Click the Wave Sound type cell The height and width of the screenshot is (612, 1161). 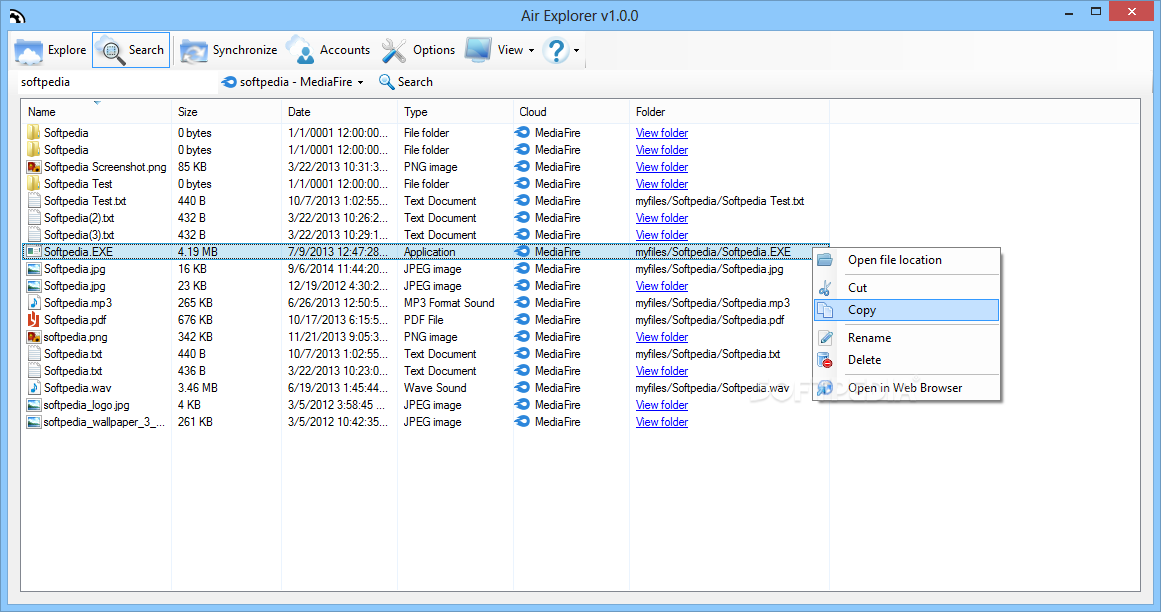[x=435, y=388]
